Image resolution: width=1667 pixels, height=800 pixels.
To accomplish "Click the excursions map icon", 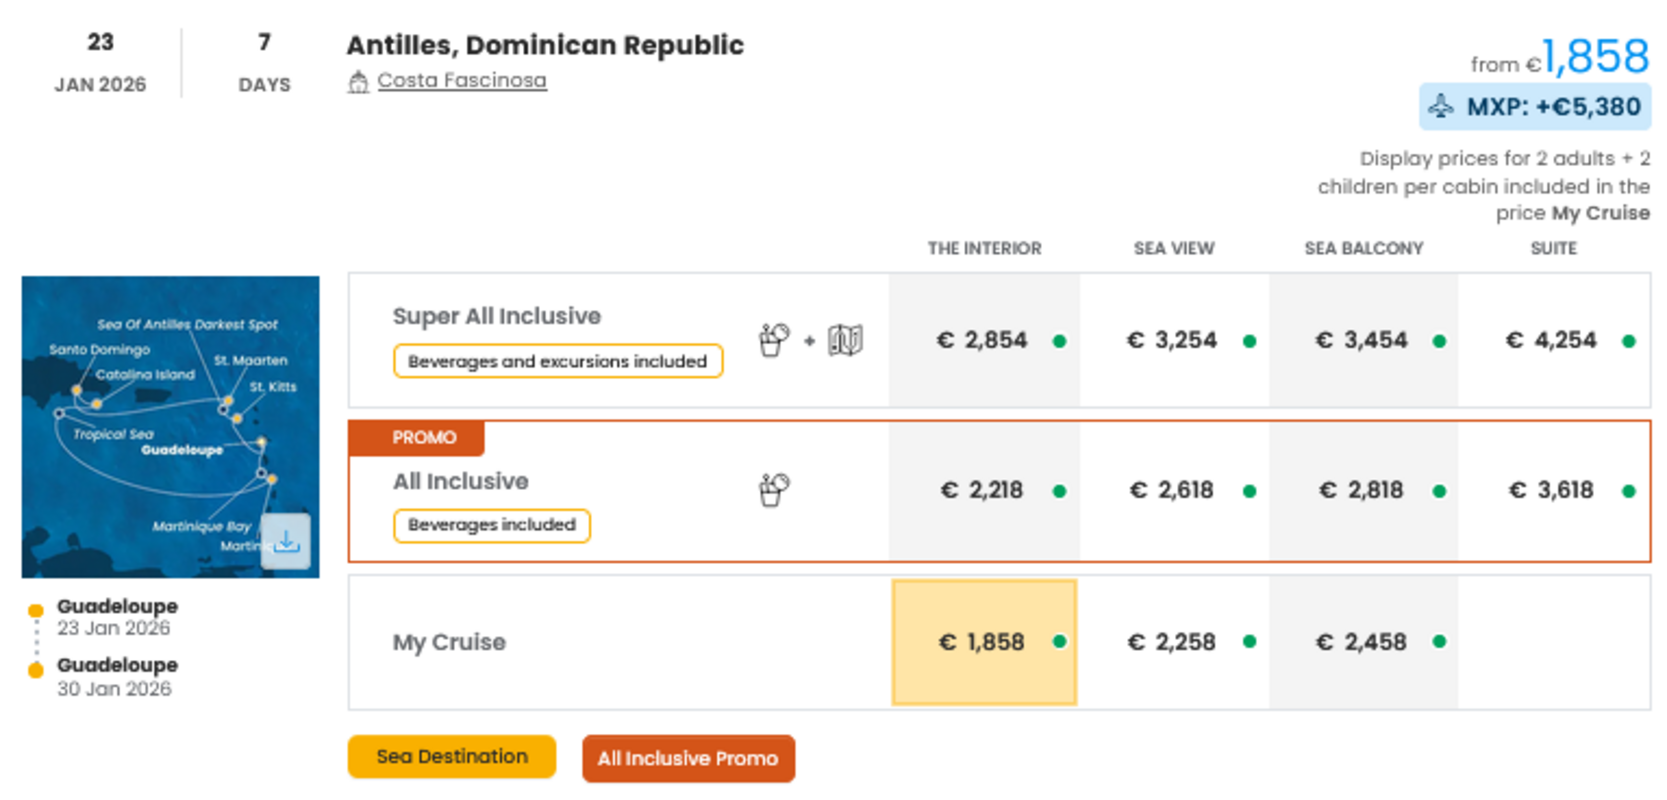I will (845, 340).
